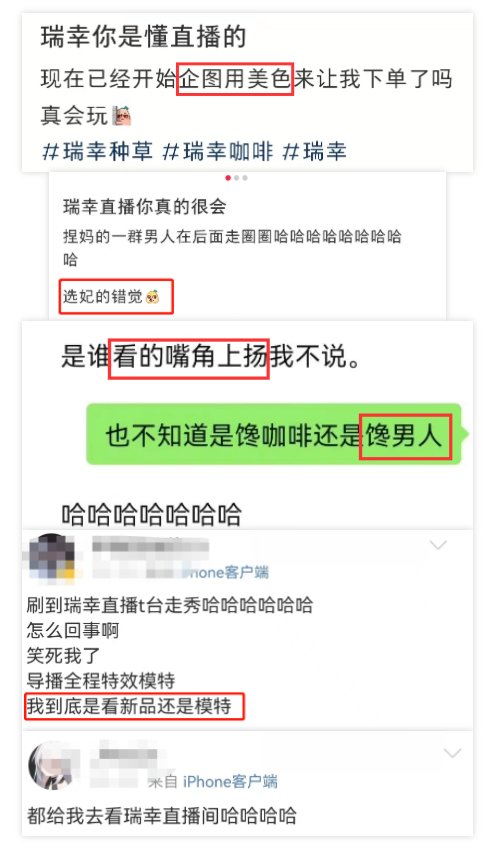Image resolution: width=494 pixels, height=849 pixels.
Task: Click the highlighted text 我到底是看新品还是模特
Action: click(x=129, y=706)
